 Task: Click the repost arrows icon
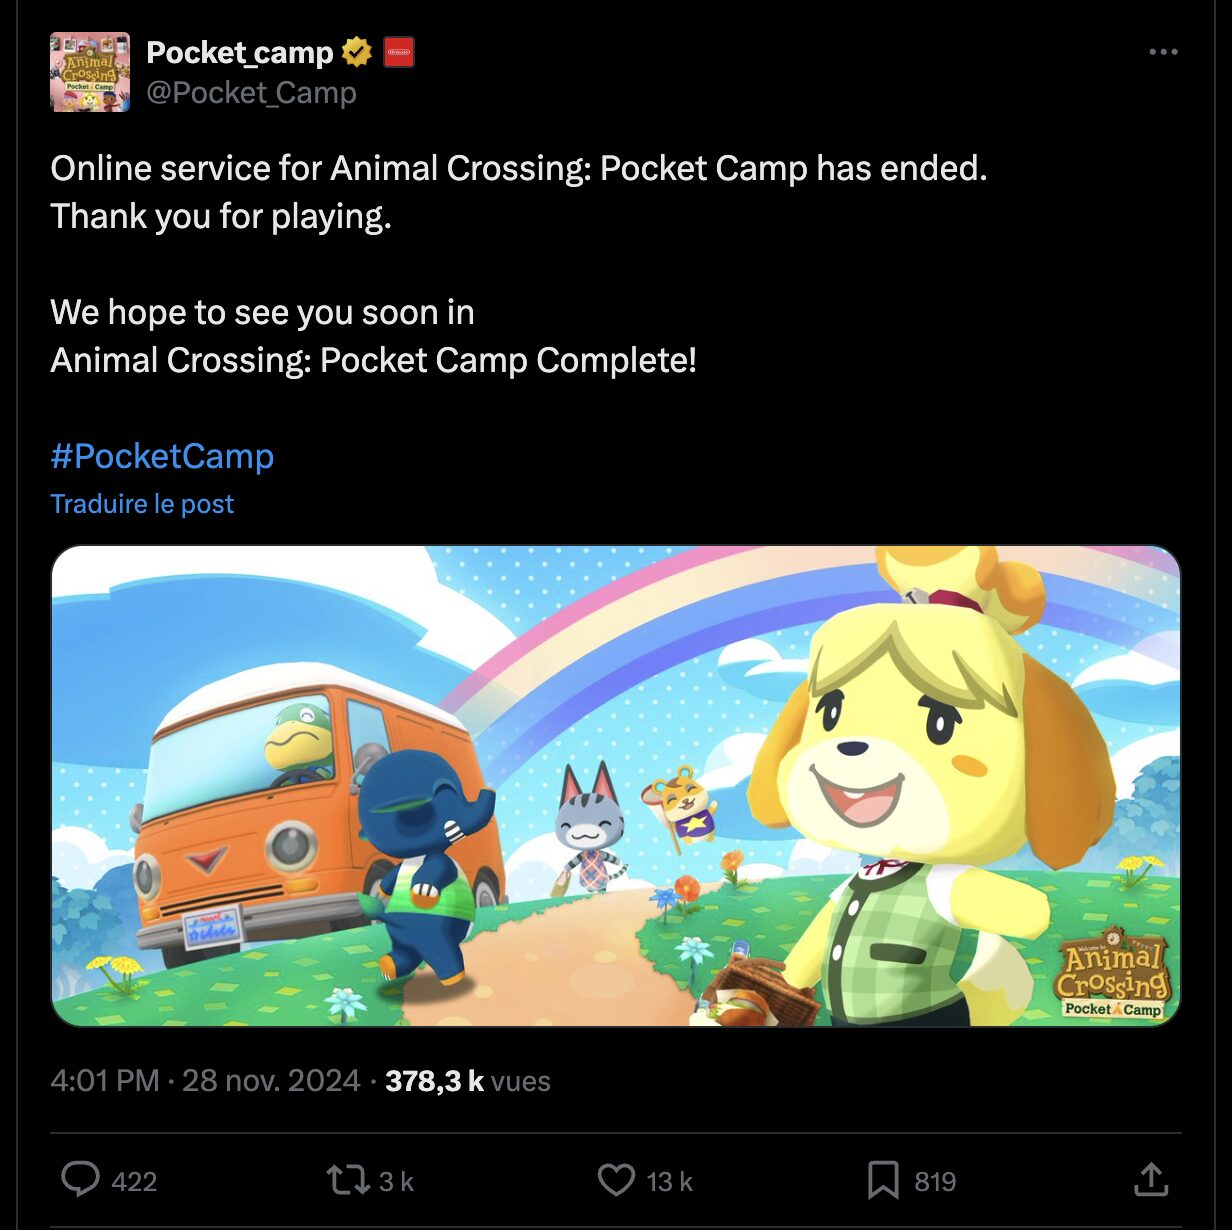[x=348, y=1180]
